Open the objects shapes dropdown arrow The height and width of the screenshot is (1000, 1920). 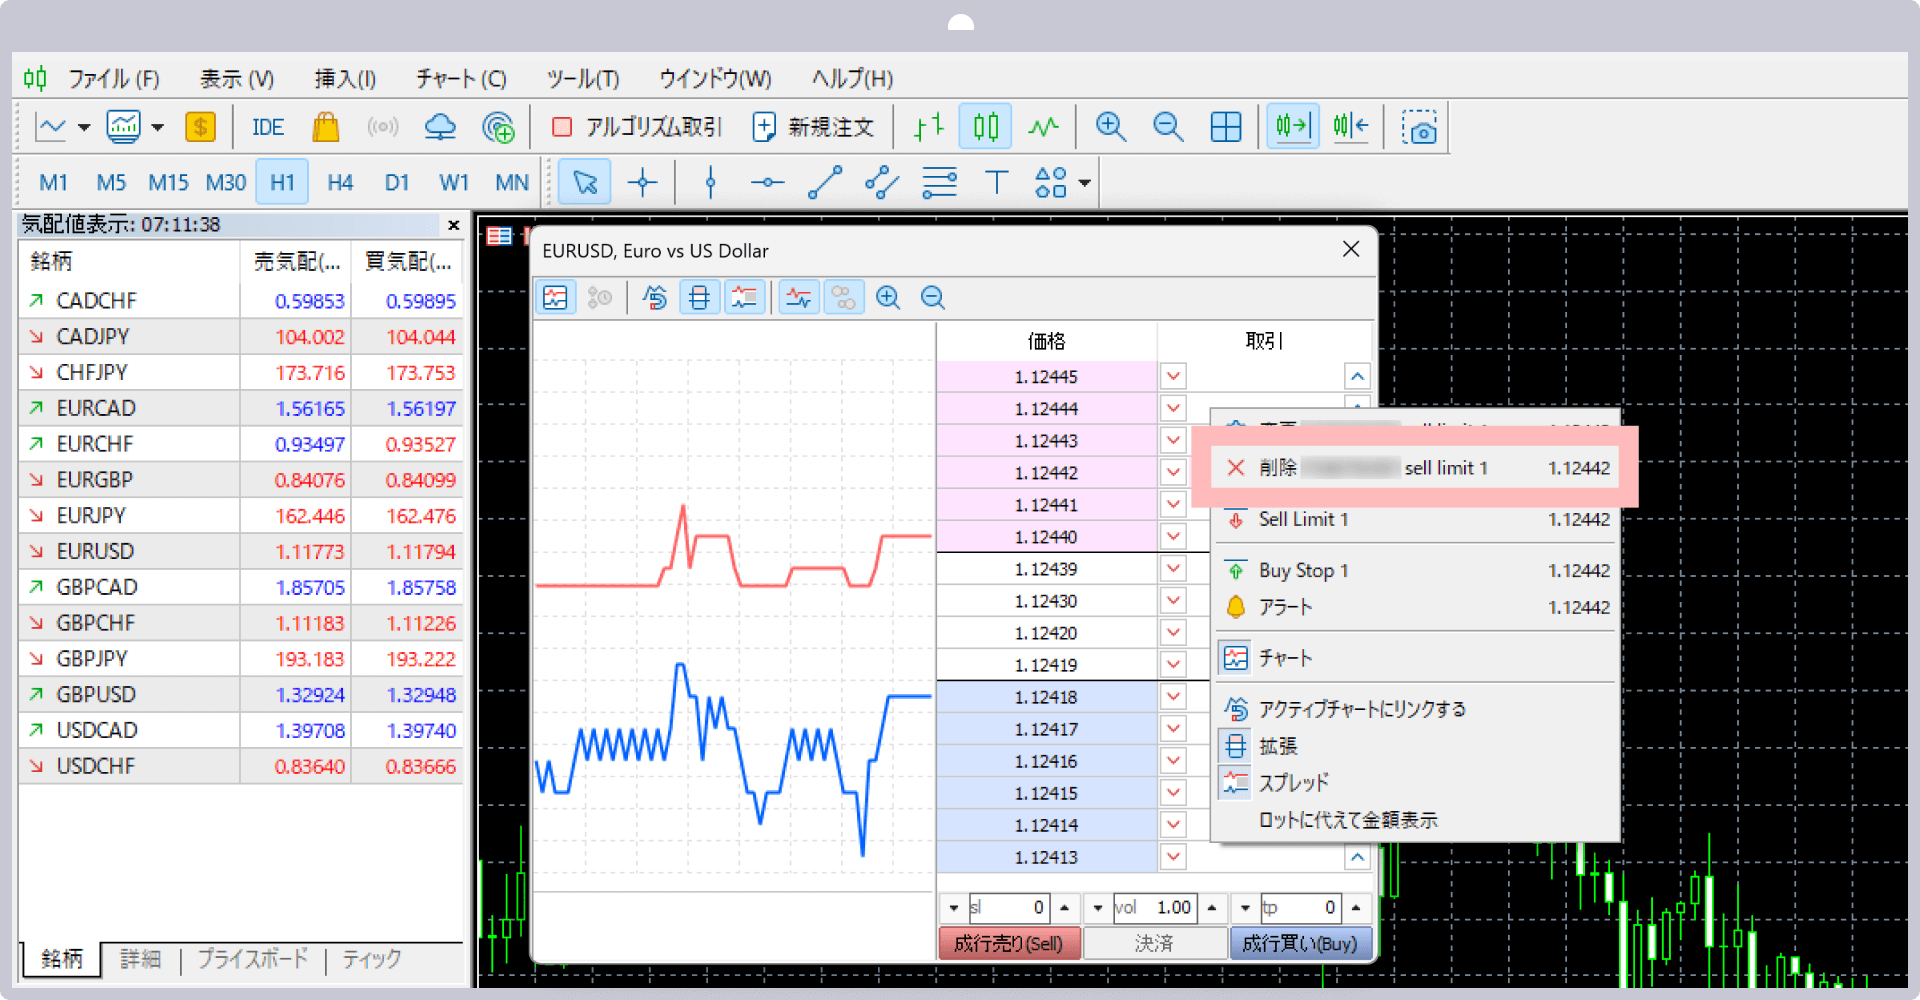[x=1085, y=183]
